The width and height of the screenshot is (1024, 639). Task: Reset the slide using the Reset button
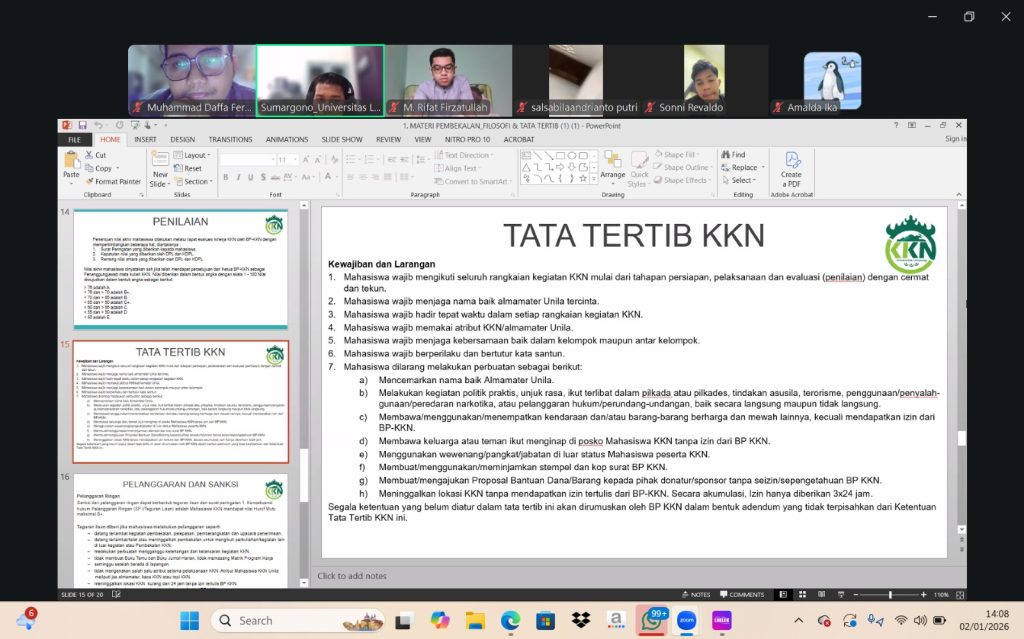tap(189, 168)
